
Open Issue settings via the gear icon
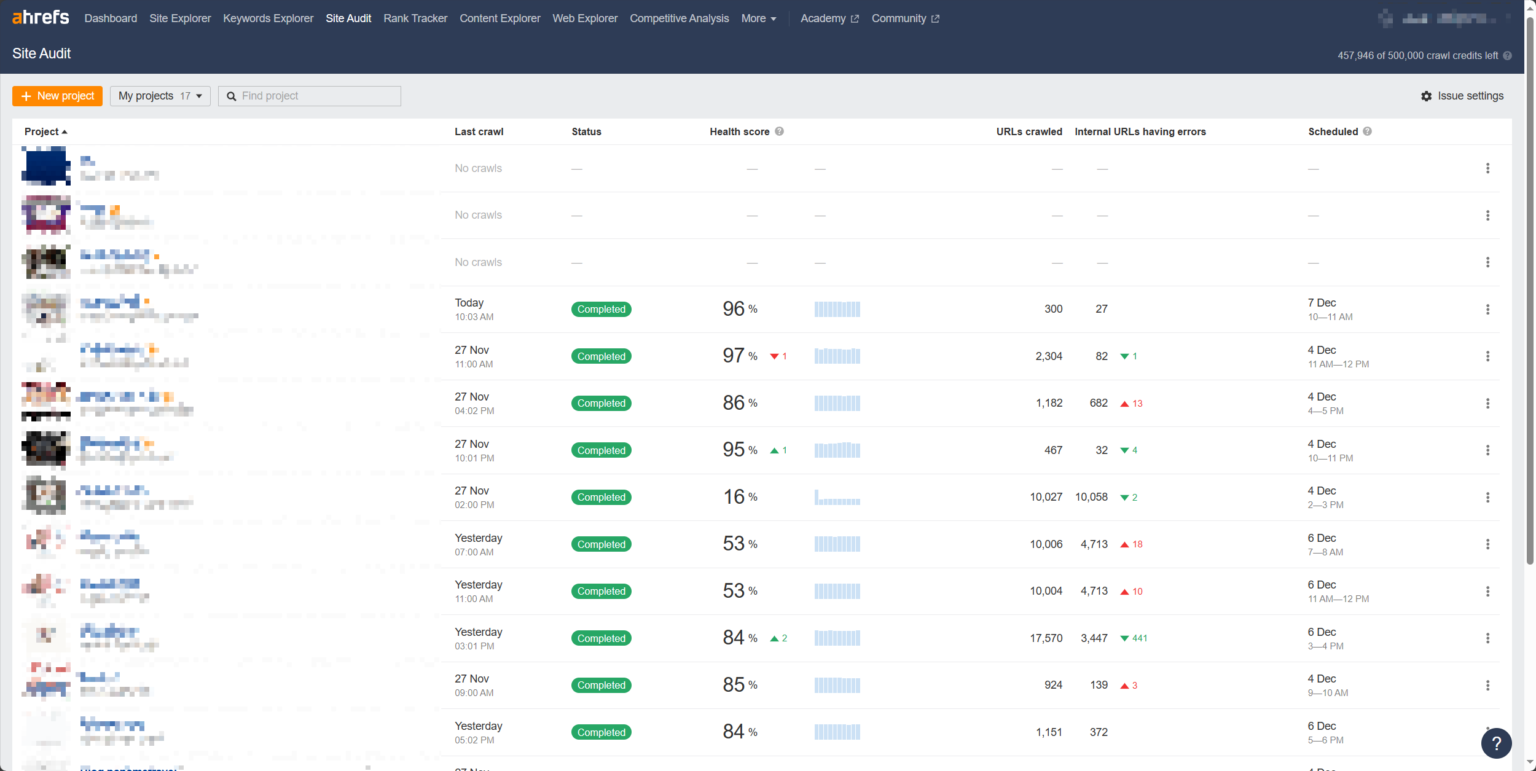1427,95
